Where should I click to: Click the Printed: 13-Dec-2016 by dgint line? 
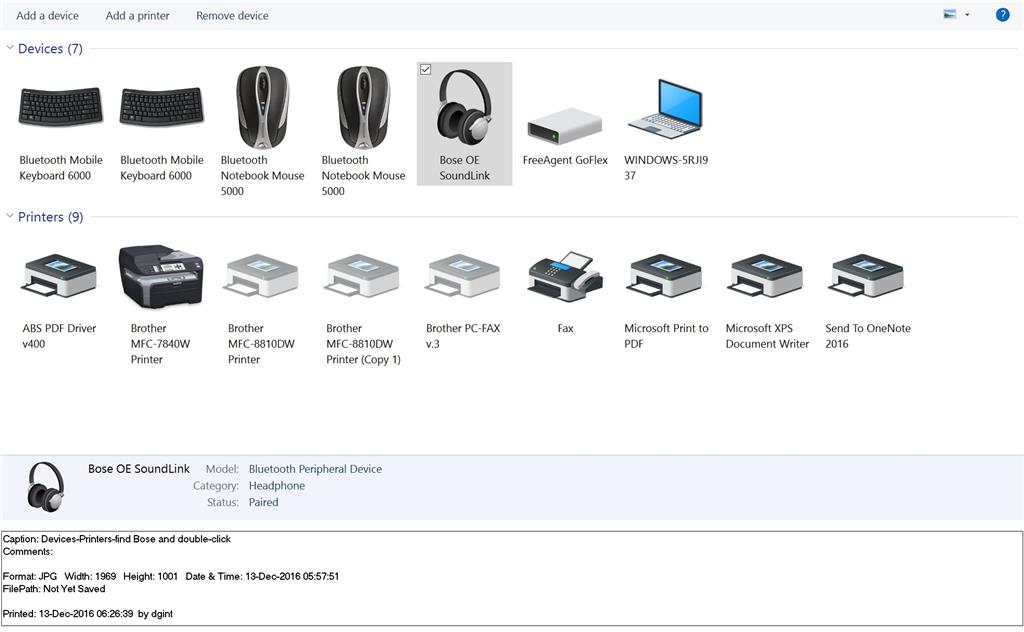tap(88, 614)
